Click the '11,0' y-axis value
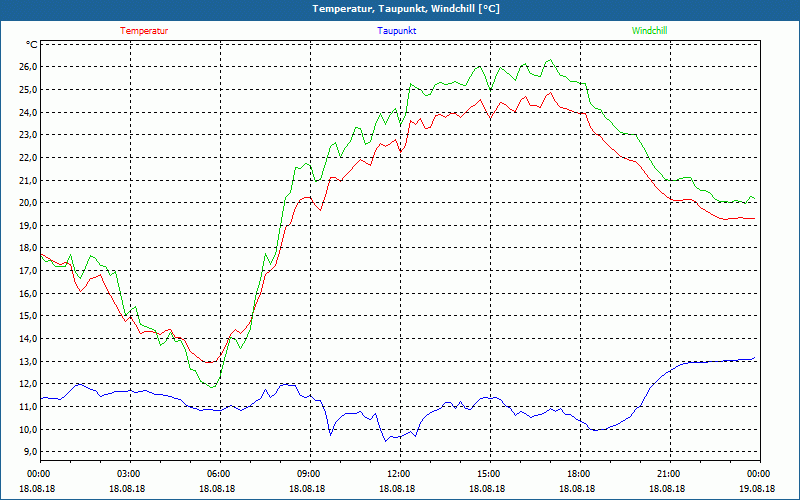The width and height of the screenshot is (800, 500). point(29,407)
